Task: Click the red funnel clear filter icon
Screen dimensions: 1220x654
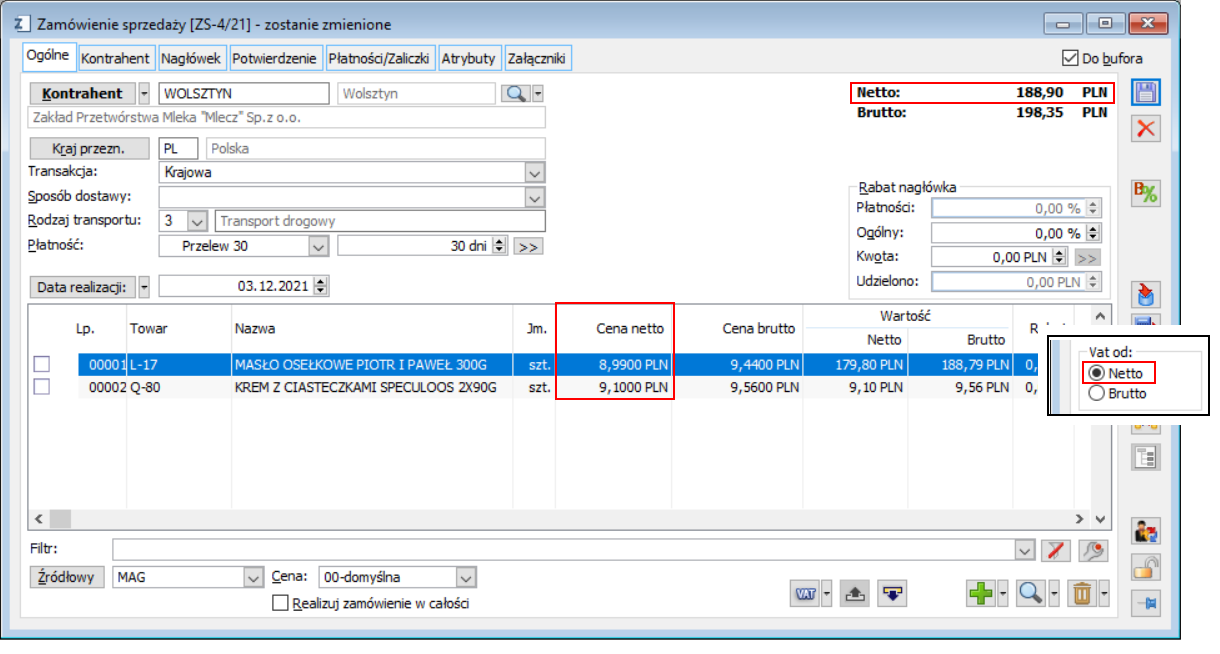Action: click(x=1055, y=549)
